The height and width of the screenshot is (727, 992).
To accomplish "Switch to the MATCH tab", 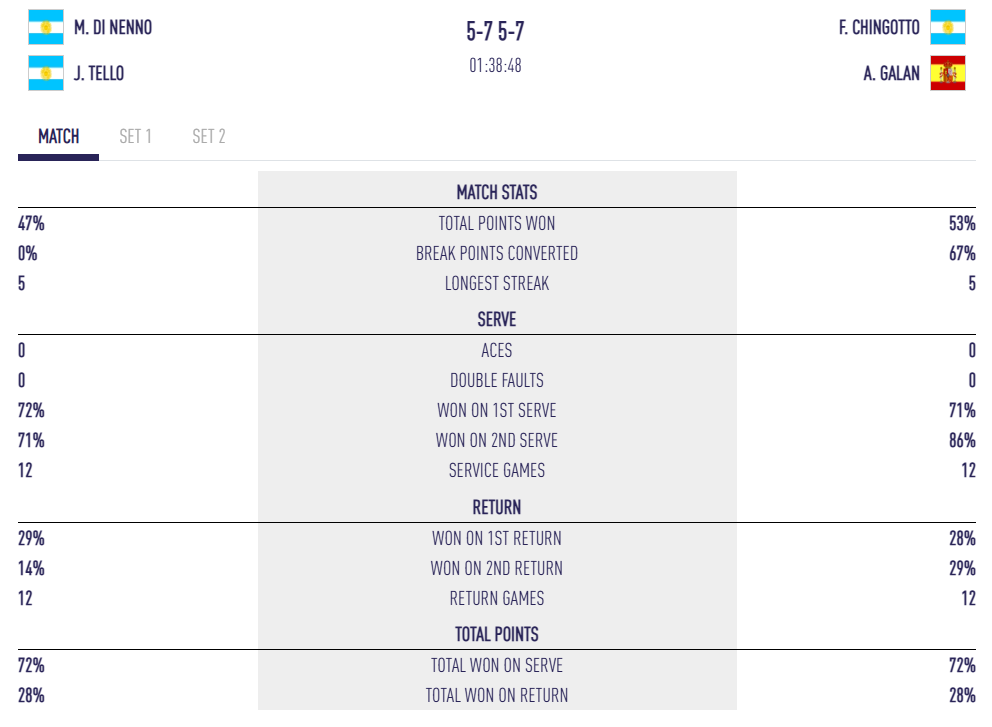I will [x=59, y=136].
